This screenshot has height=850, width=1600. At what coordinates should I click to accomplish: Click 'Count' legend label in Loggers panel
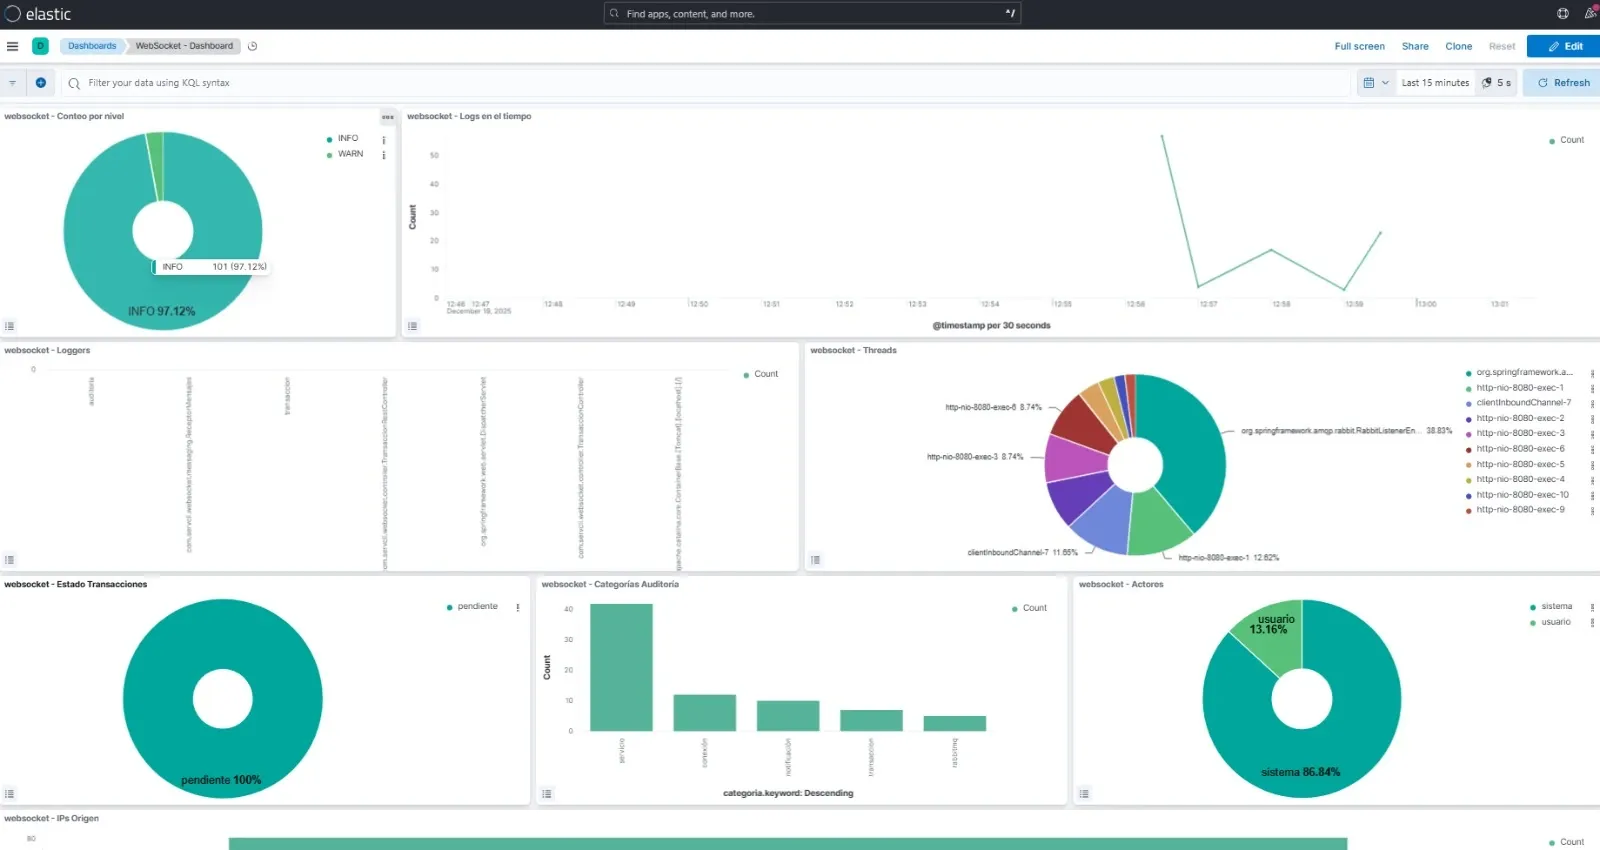(x=766, y=374)
